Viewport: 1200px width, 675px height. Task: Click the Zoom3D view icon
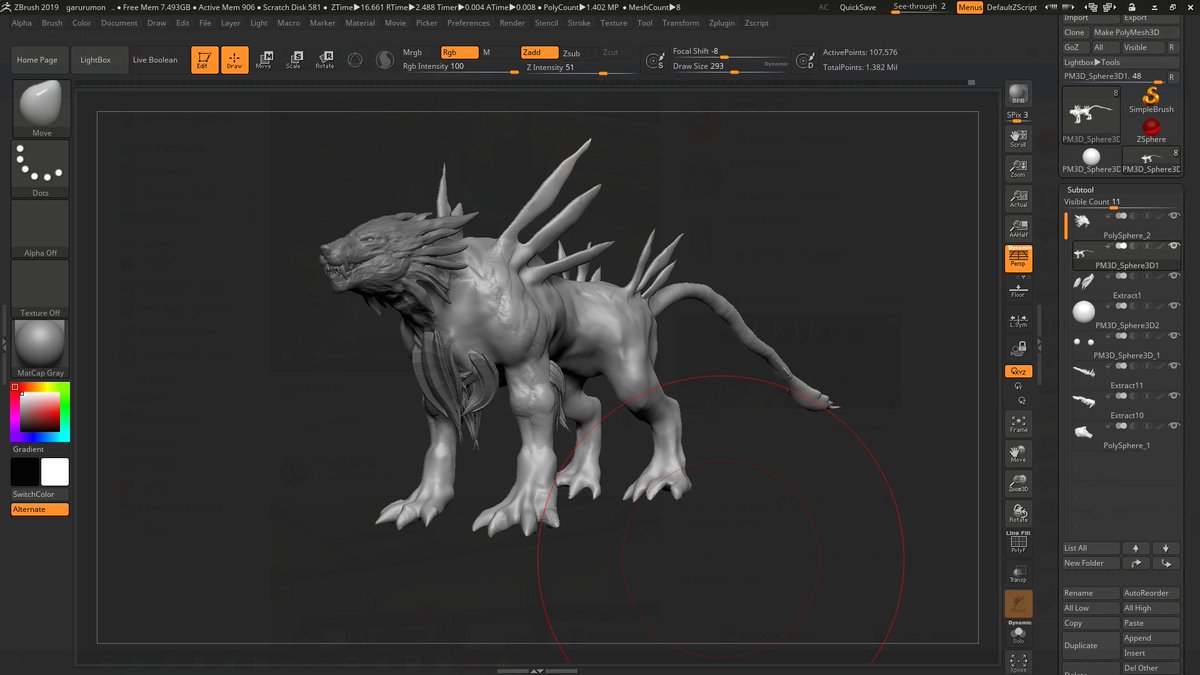(1018, 484)
